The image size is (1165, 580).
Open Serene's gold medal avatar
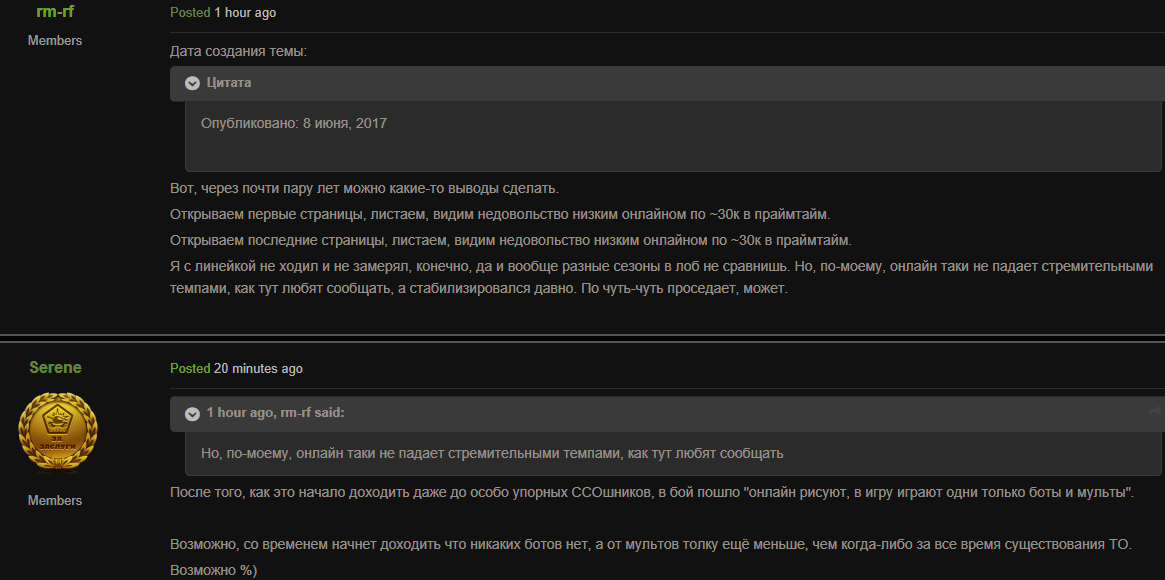point(58,432)
